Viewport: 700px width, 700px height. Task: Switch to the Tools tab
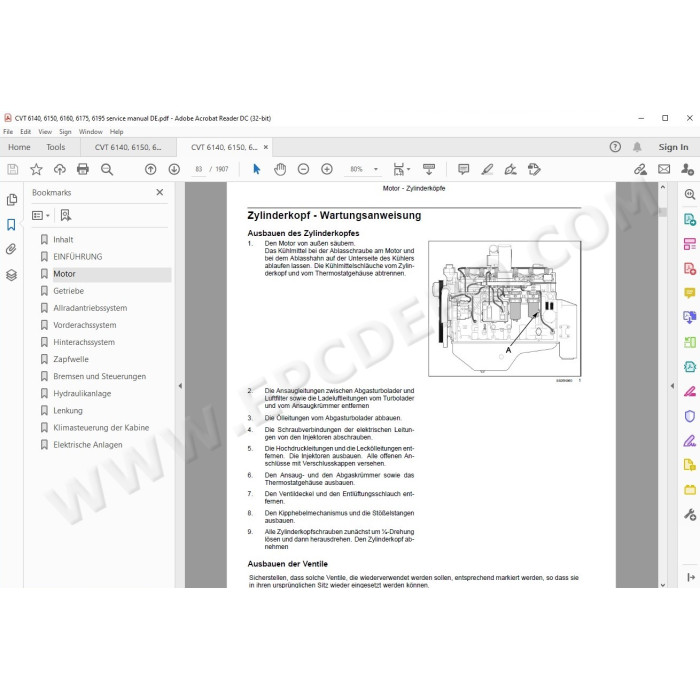click(55, 147)
